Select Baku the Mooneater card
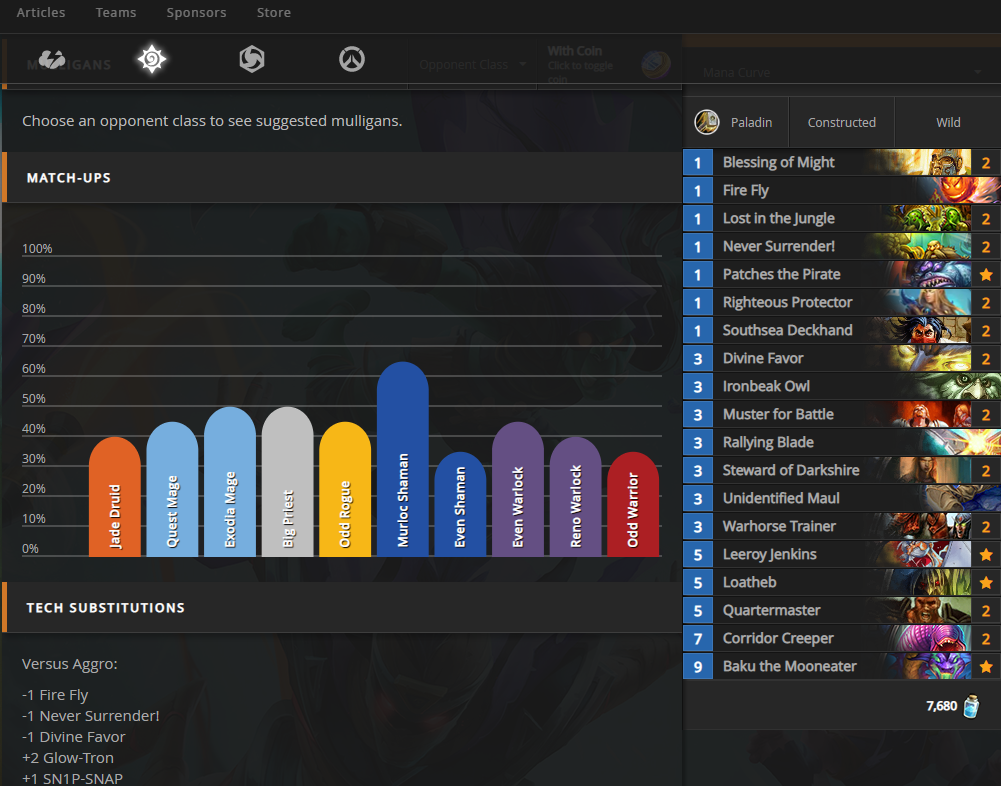 tap(842, 667)
